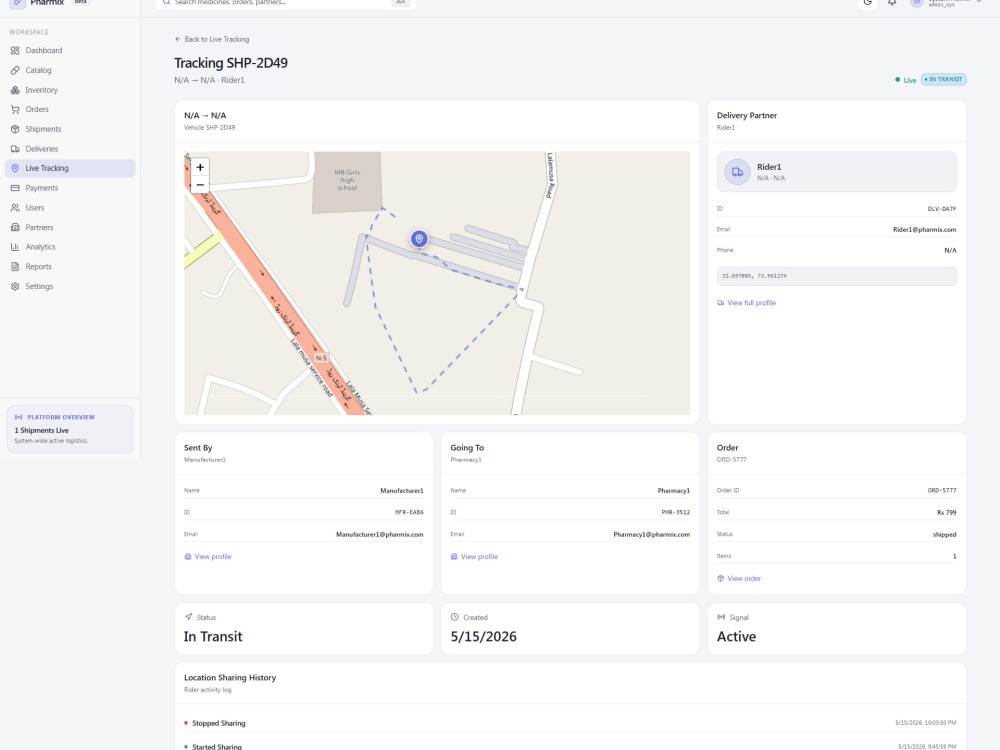The height and width of the screenshot is (750, 1000).
Task: Click the purple location pin on map
Action: (419, 239)
